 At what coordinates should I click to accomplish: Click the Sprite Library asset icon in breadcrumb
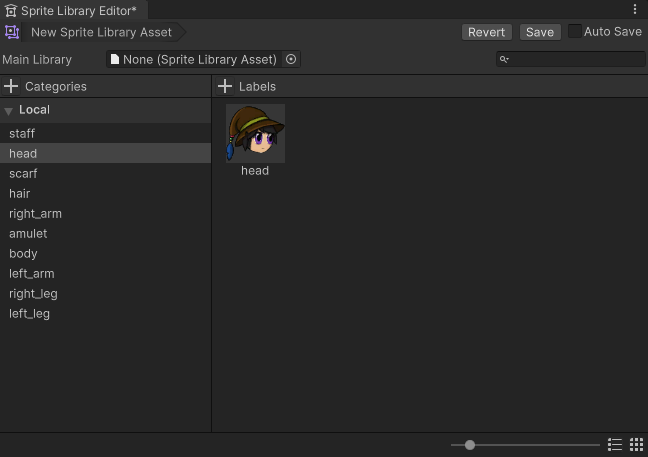pos(12,32)
